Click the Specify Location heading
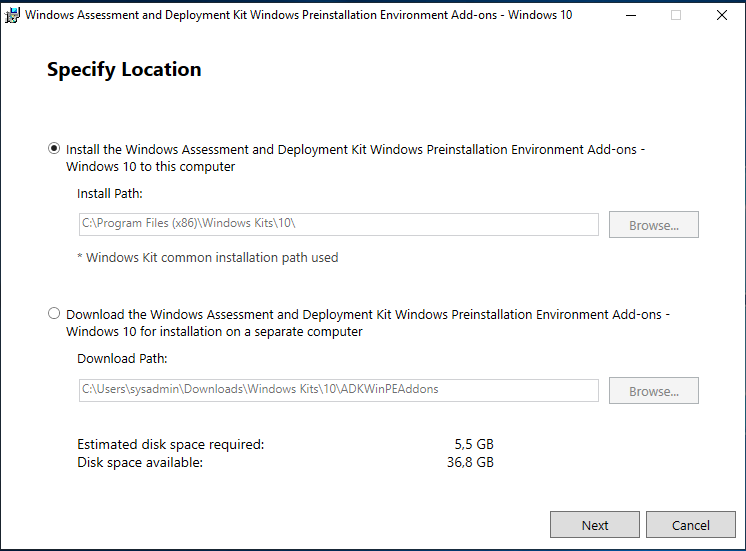Image resolution: width=746 pixels, height=551 pixels. [x=124, y=70]
